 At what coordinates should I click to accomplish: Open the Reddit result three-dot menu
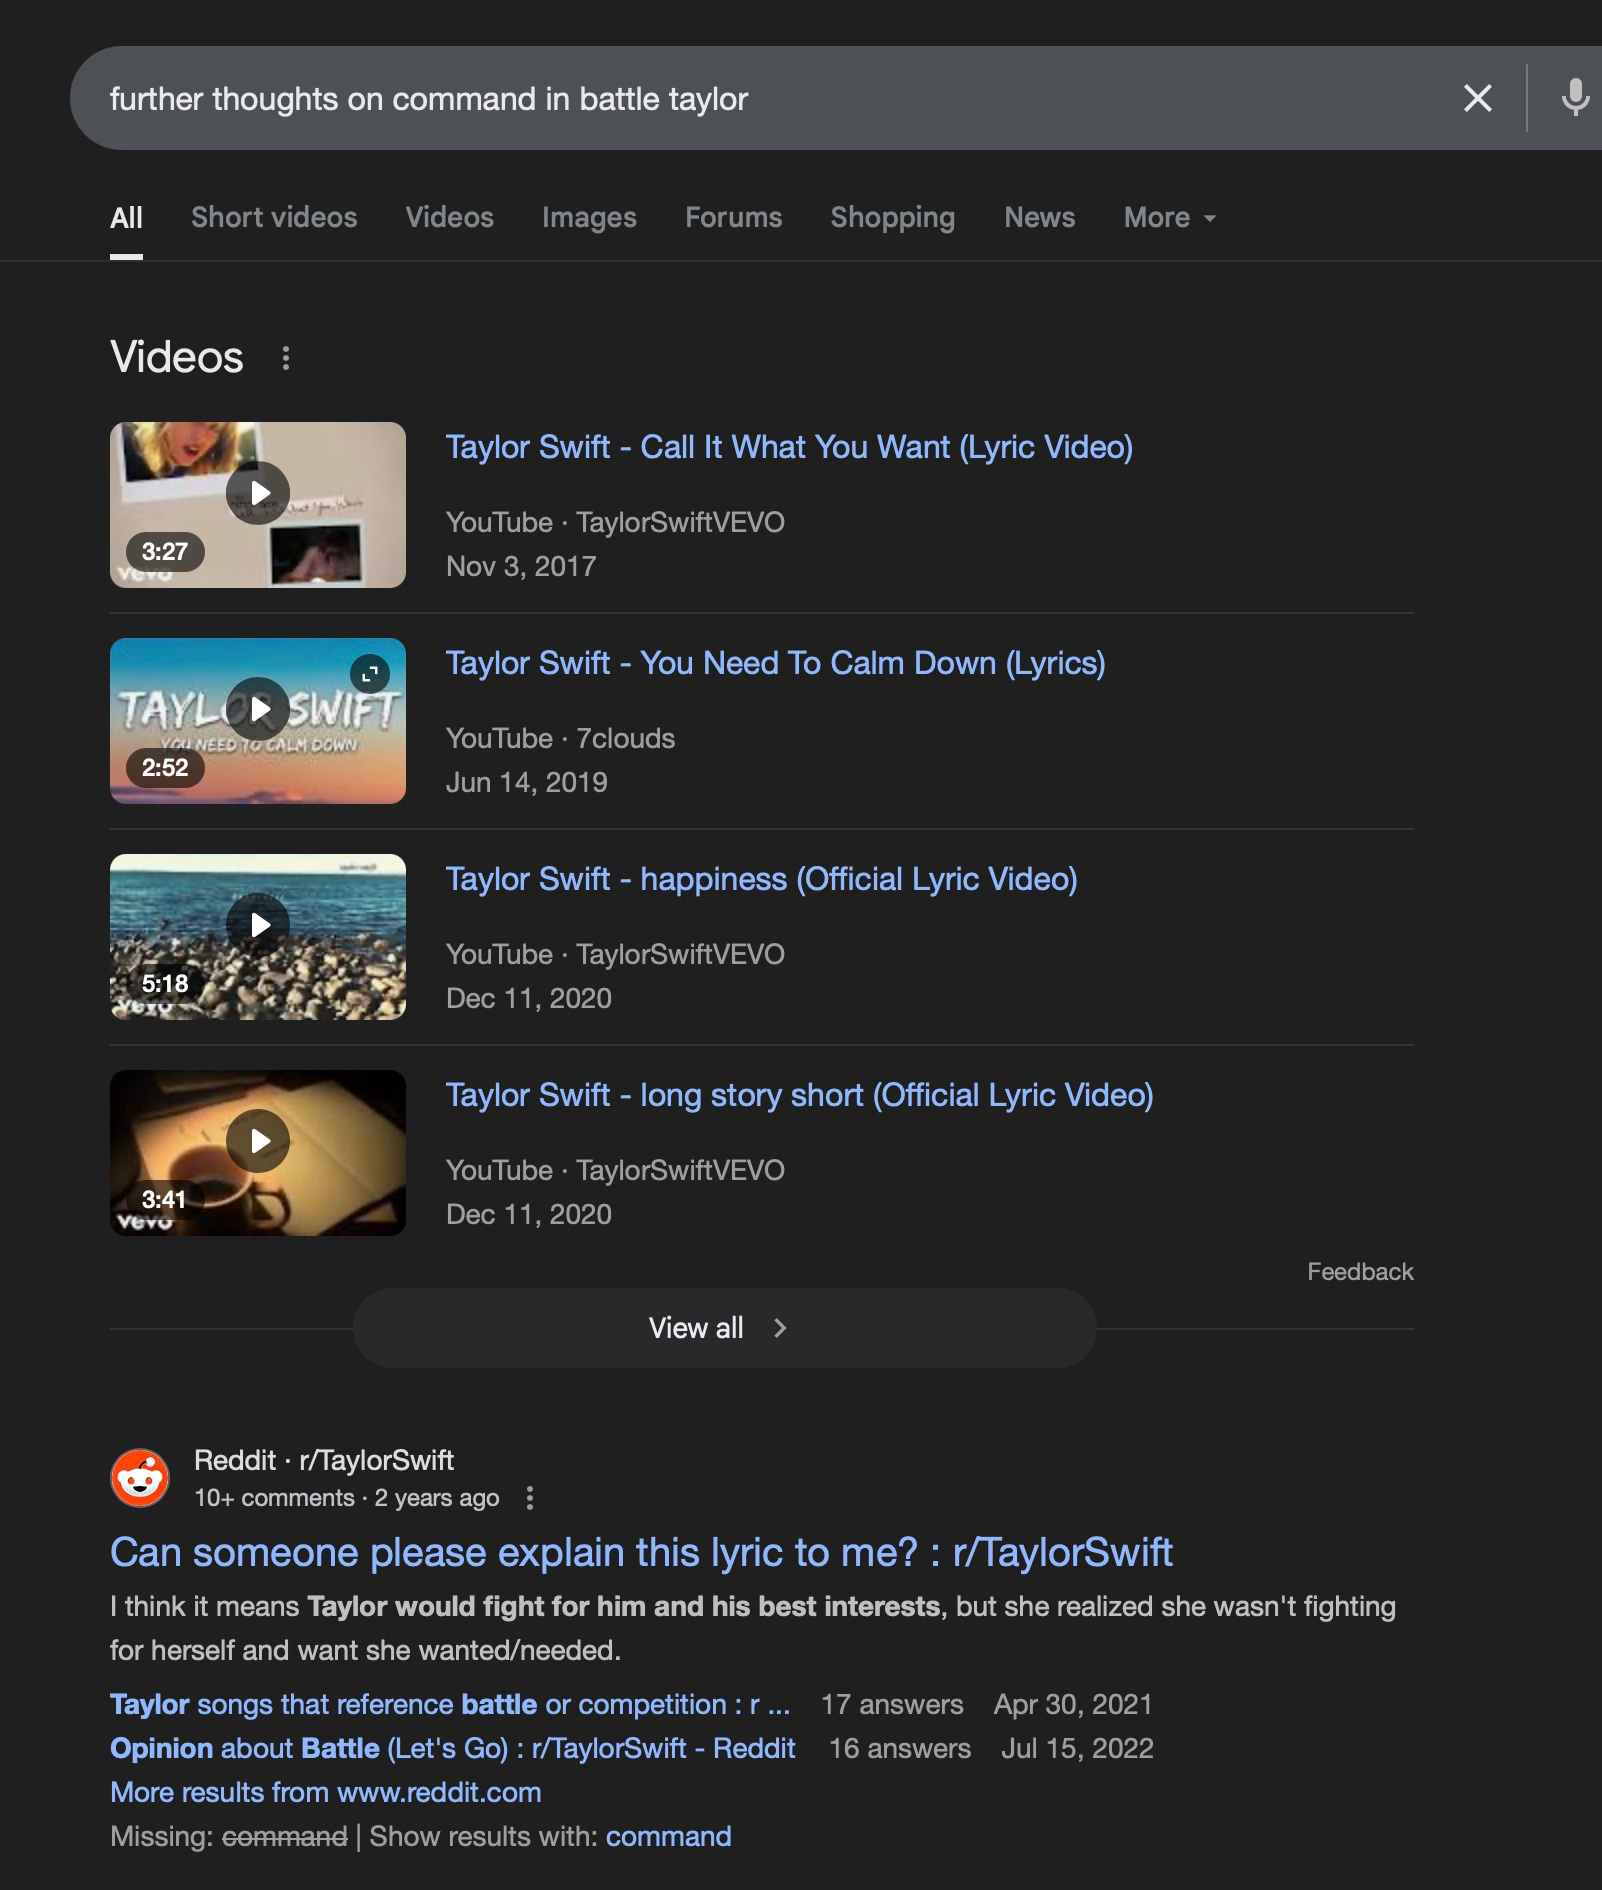(530, 1498)
